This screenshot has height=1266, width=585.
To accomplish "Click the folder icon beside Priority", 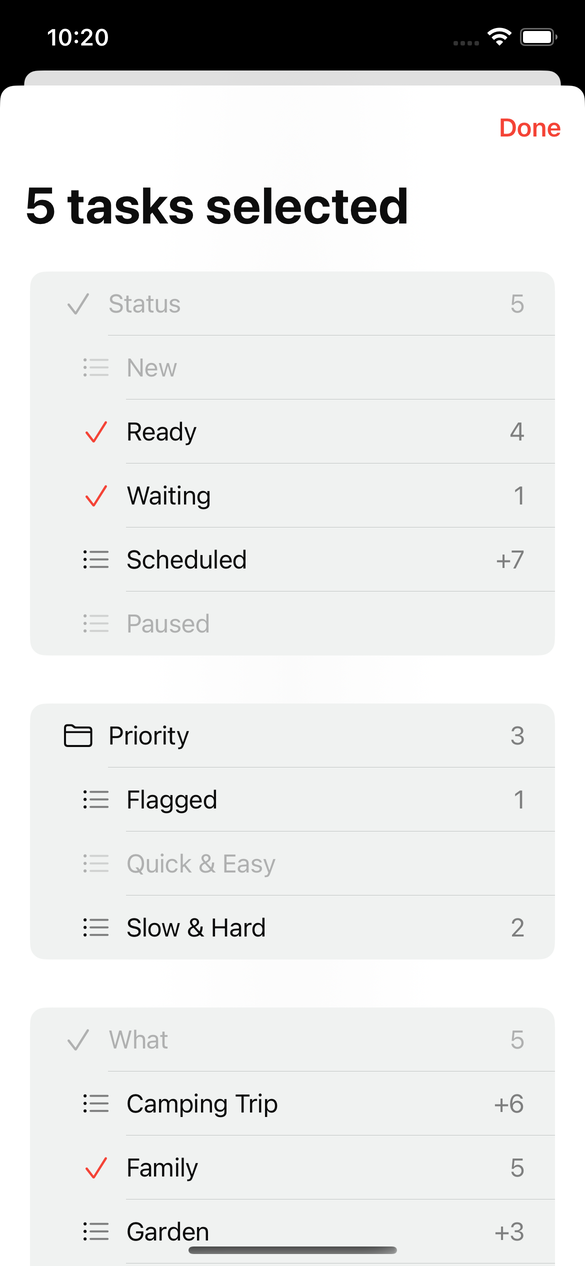I will [x=78, y=735].
